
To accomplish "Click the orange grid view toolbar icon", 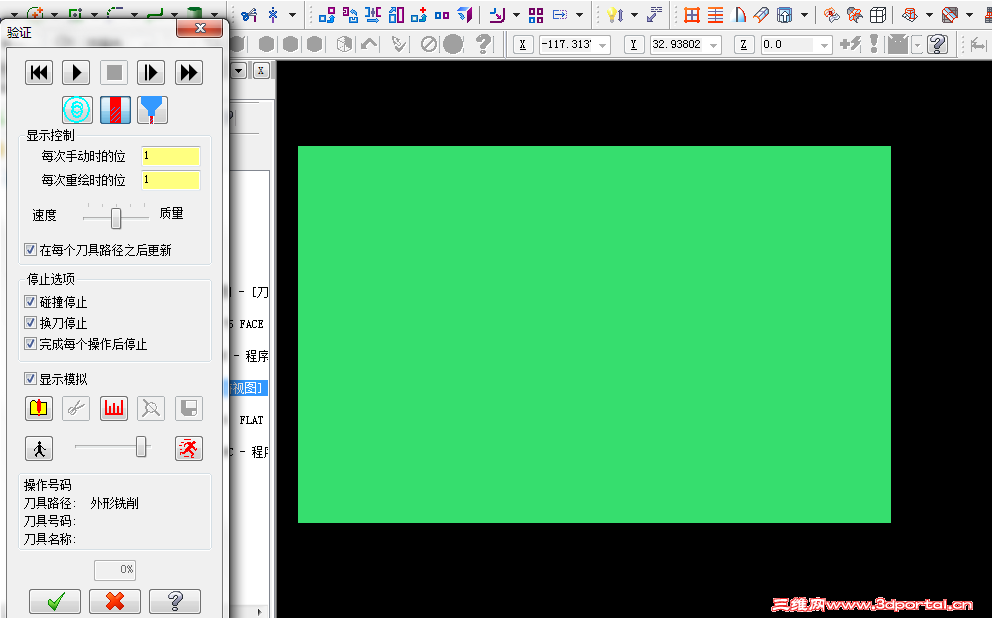I will coord(691,15).
